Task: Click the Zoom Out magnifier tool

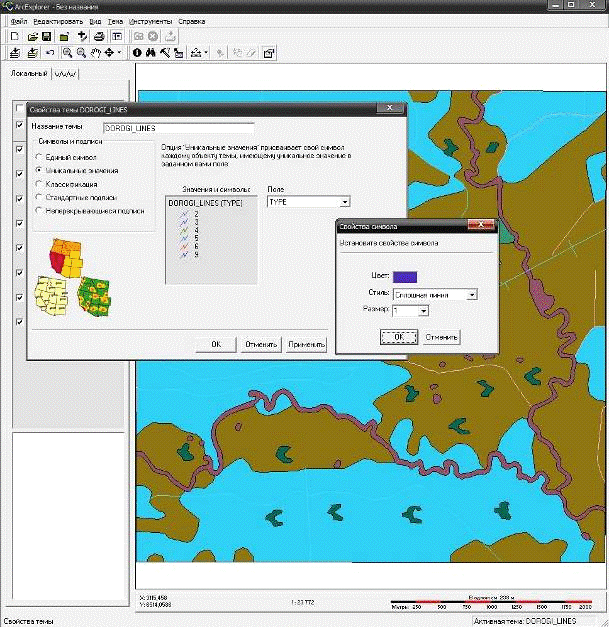Action: pyautogui.click(x=80, y=52)
